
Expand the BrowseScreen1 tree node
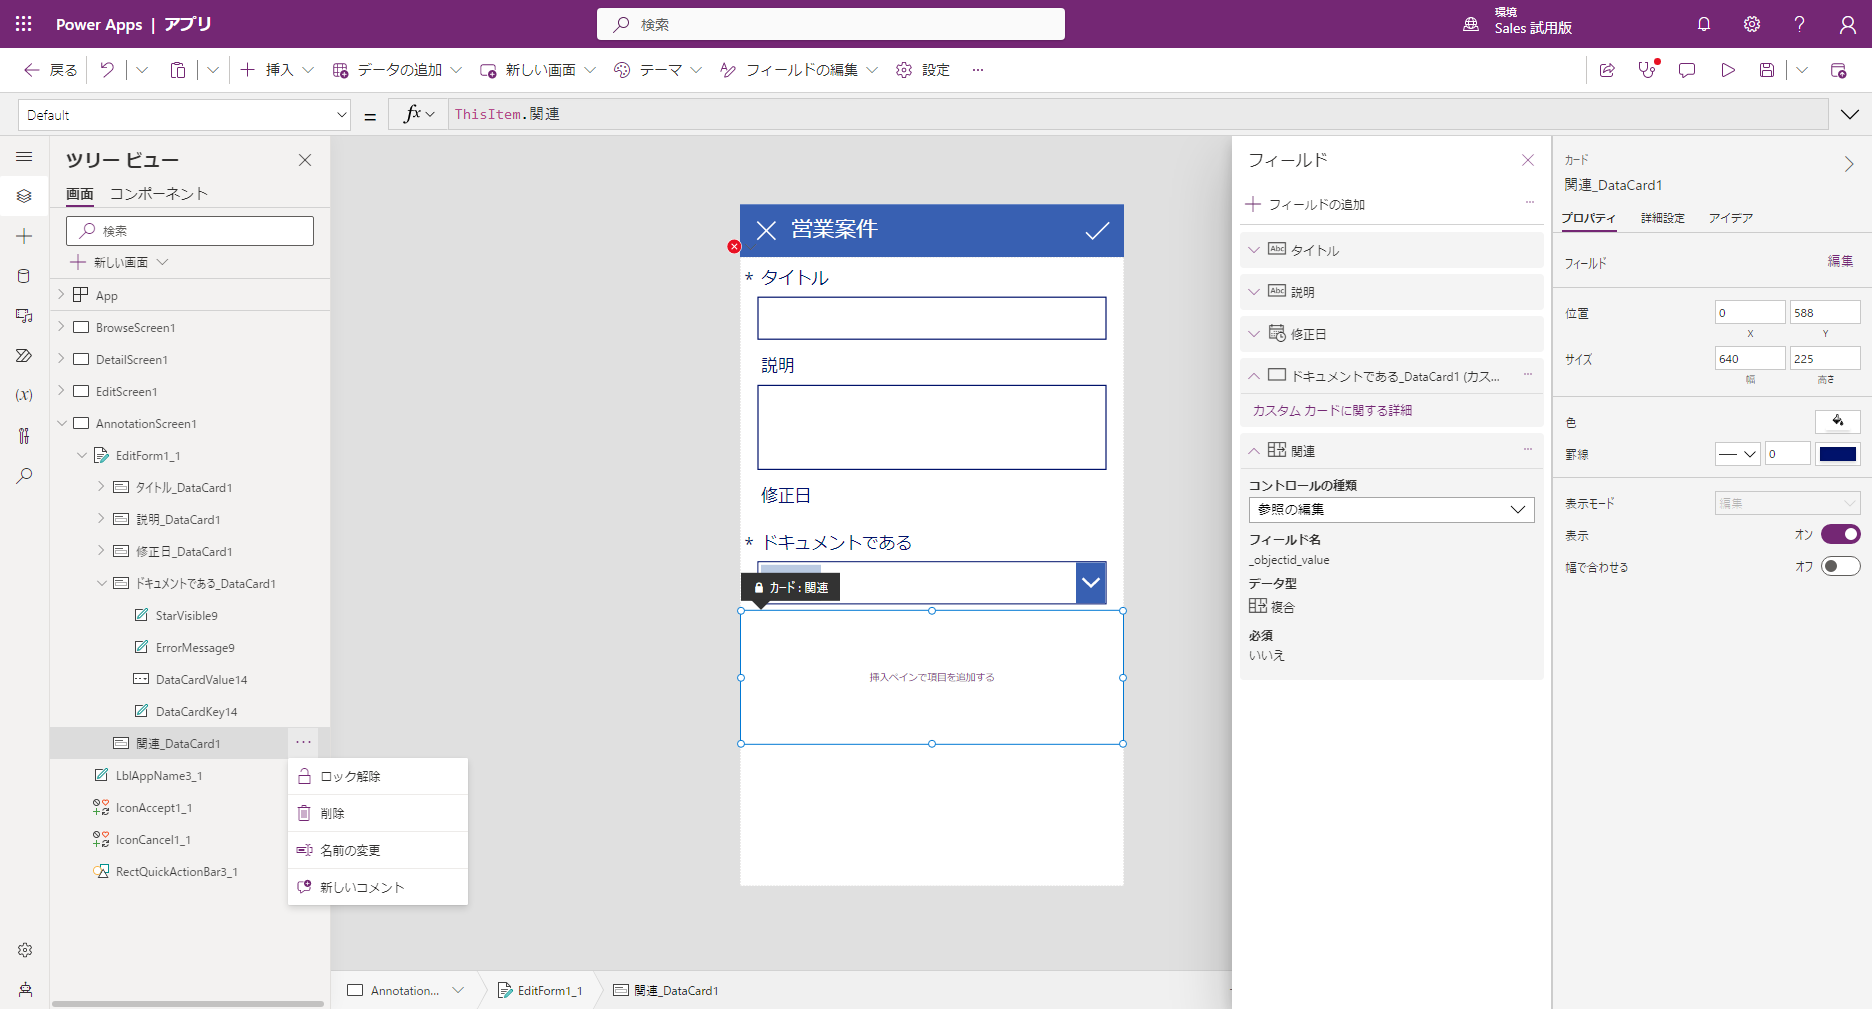pyautogui.click(x=61, y=327)
